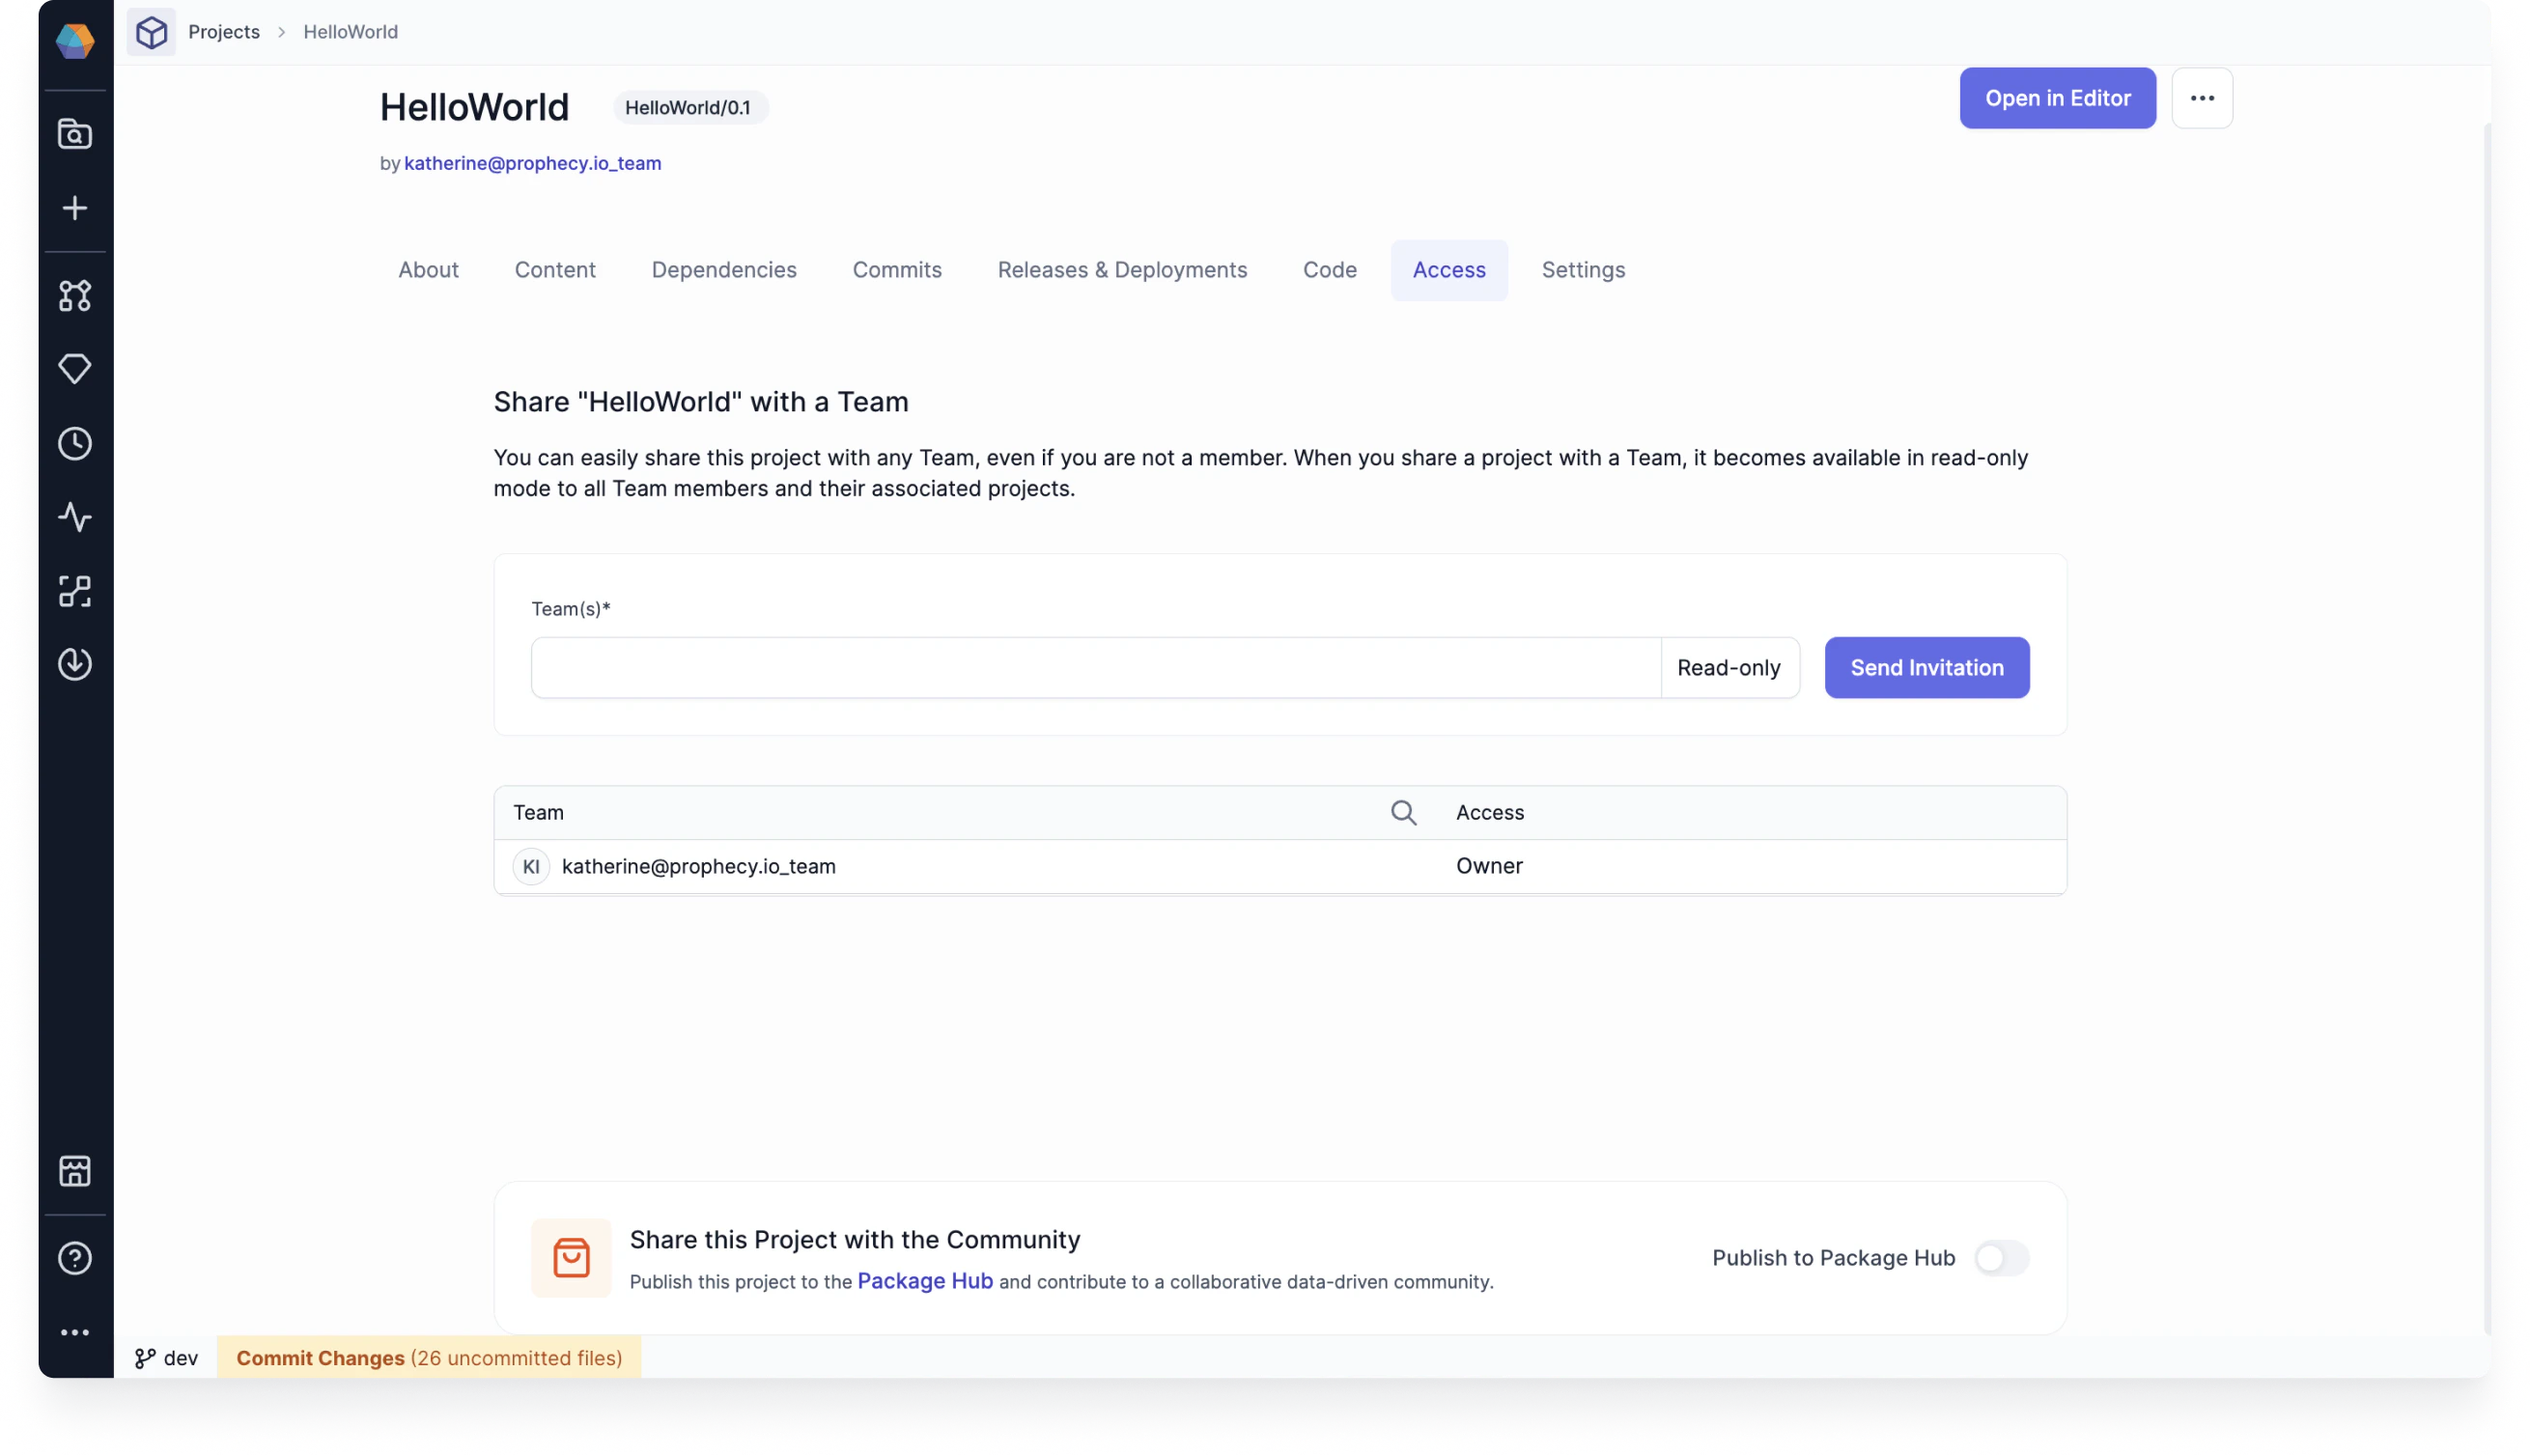Open the Package Hub link in the community section
Image resolution: width=2530 pixels, height=1456 pixels.
924,1281
